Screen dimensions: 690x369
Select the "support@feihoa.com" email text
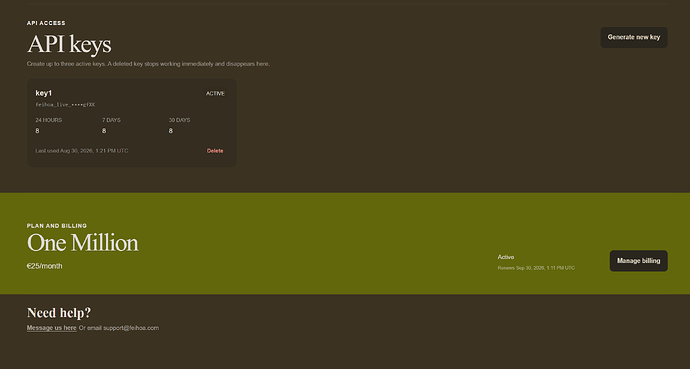[x=131, y=328]
